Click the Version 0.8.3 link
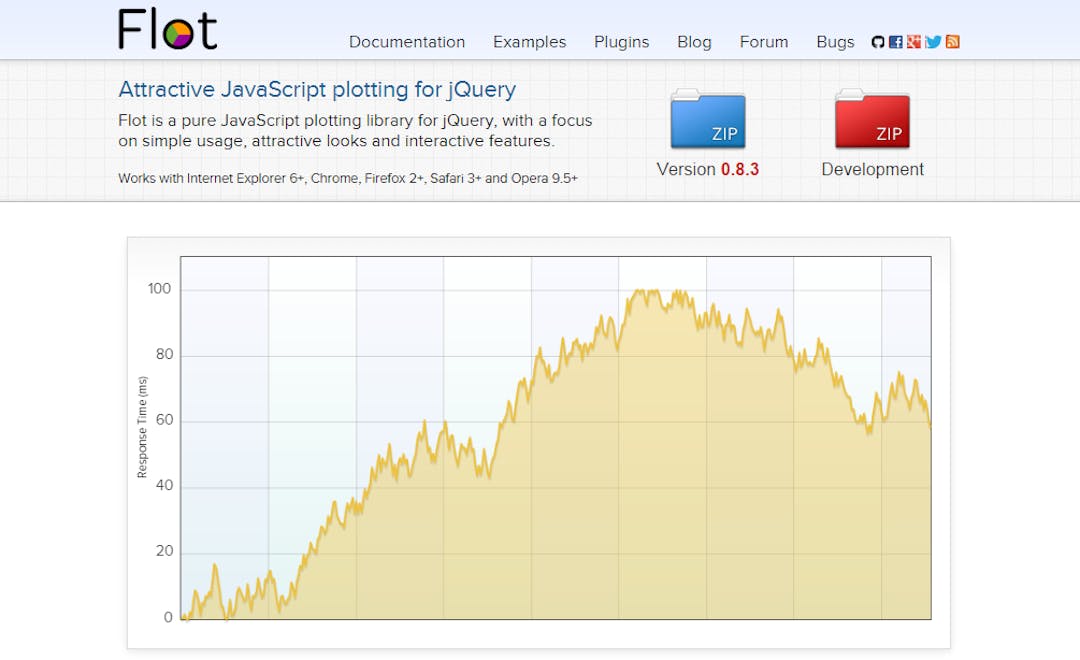 (707, 169)
